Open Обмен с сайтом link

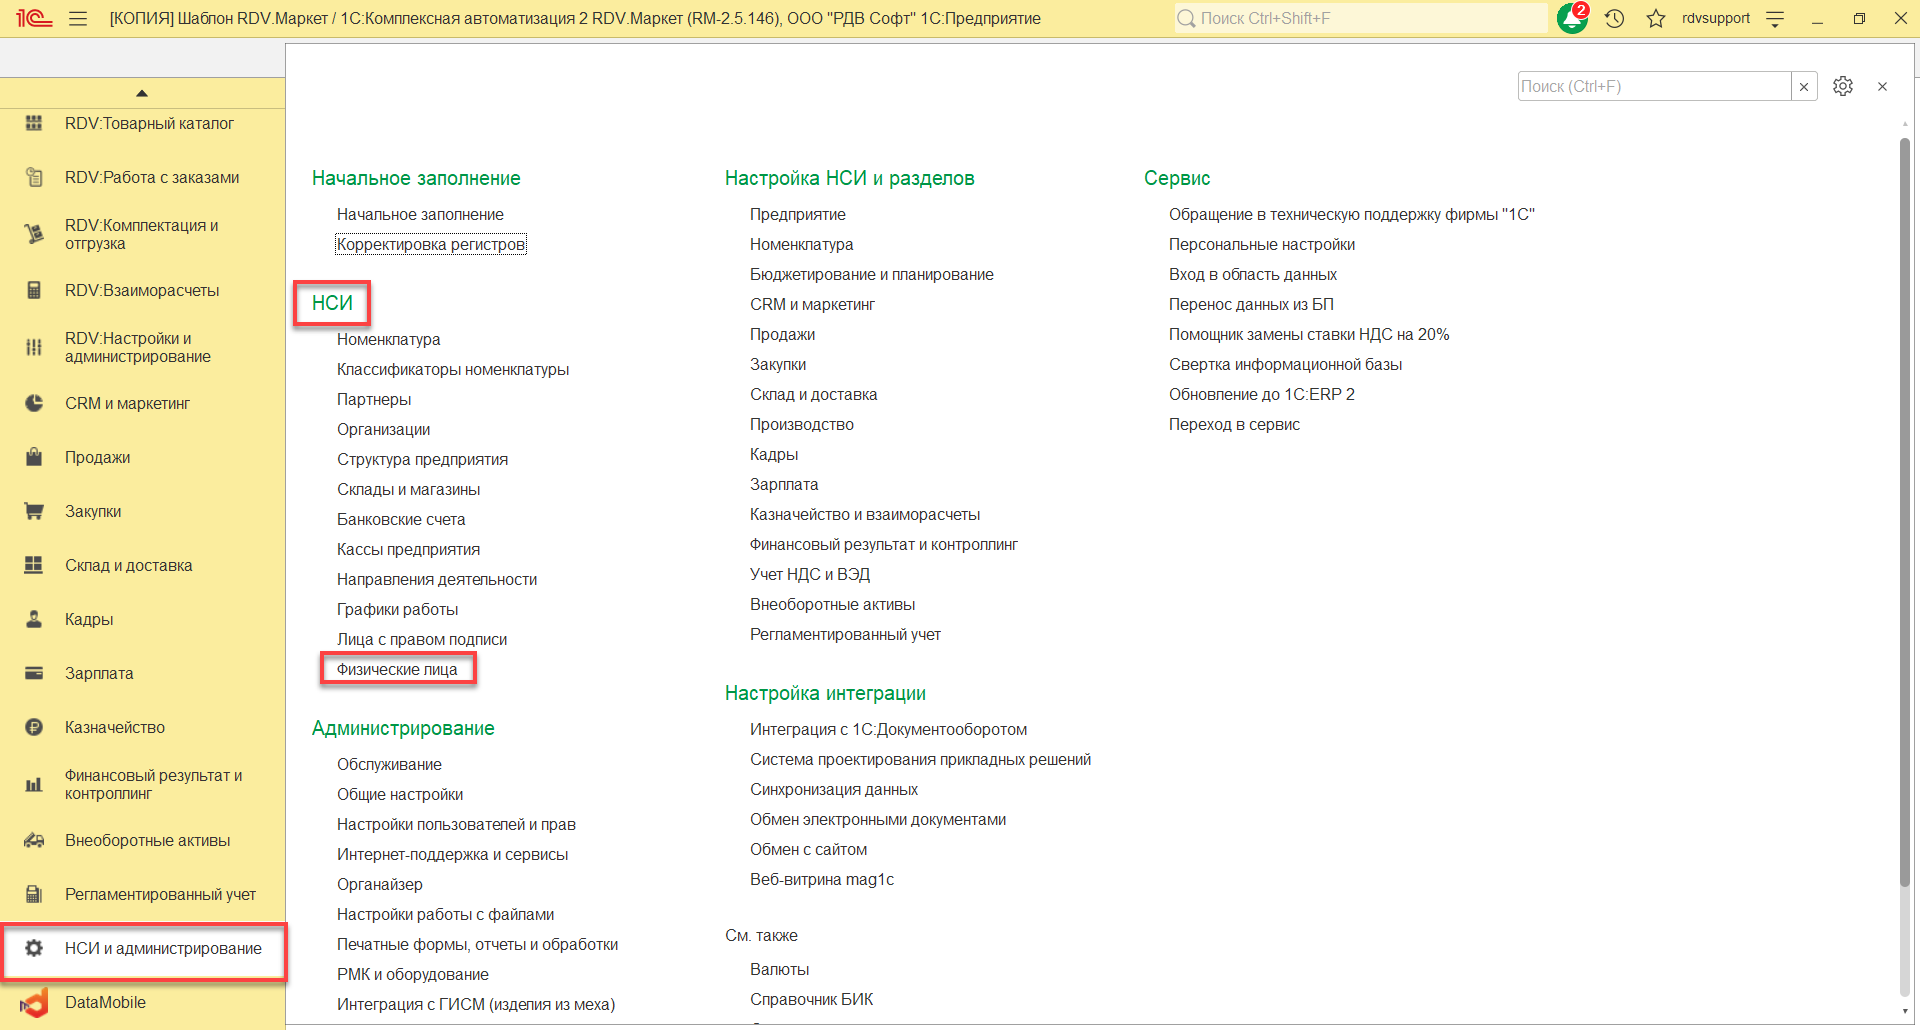pos(809,849)
